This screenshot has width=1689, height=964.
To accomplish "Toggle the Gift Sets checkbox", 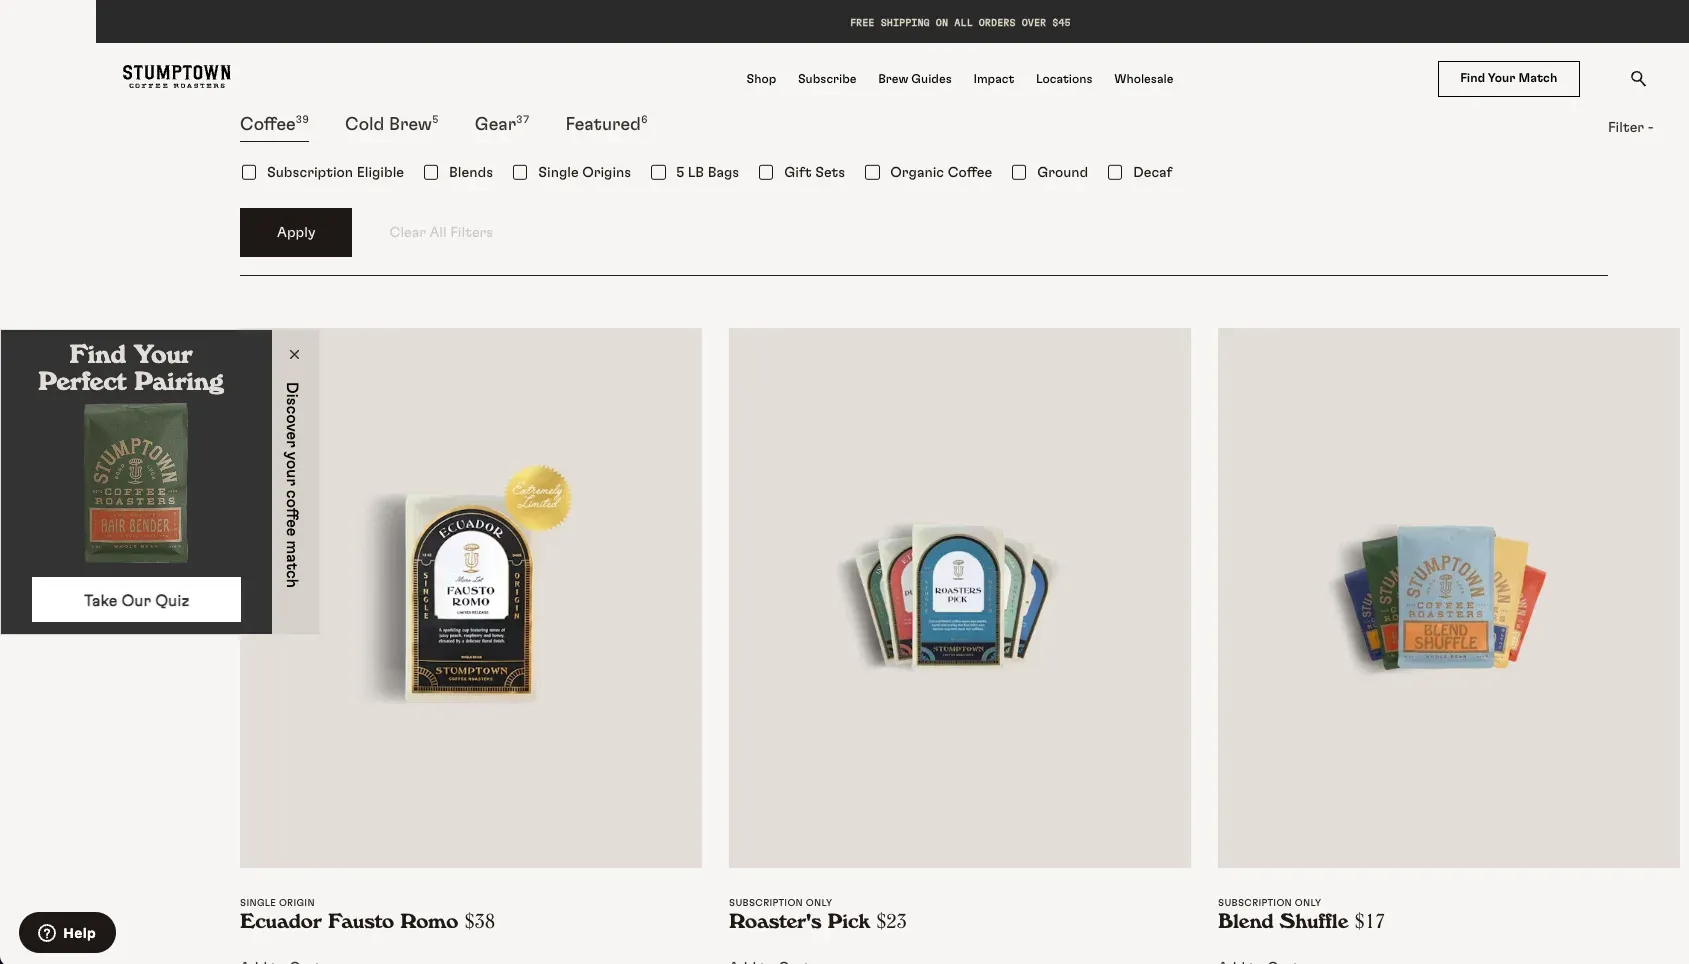I will (x=766, y=172).
